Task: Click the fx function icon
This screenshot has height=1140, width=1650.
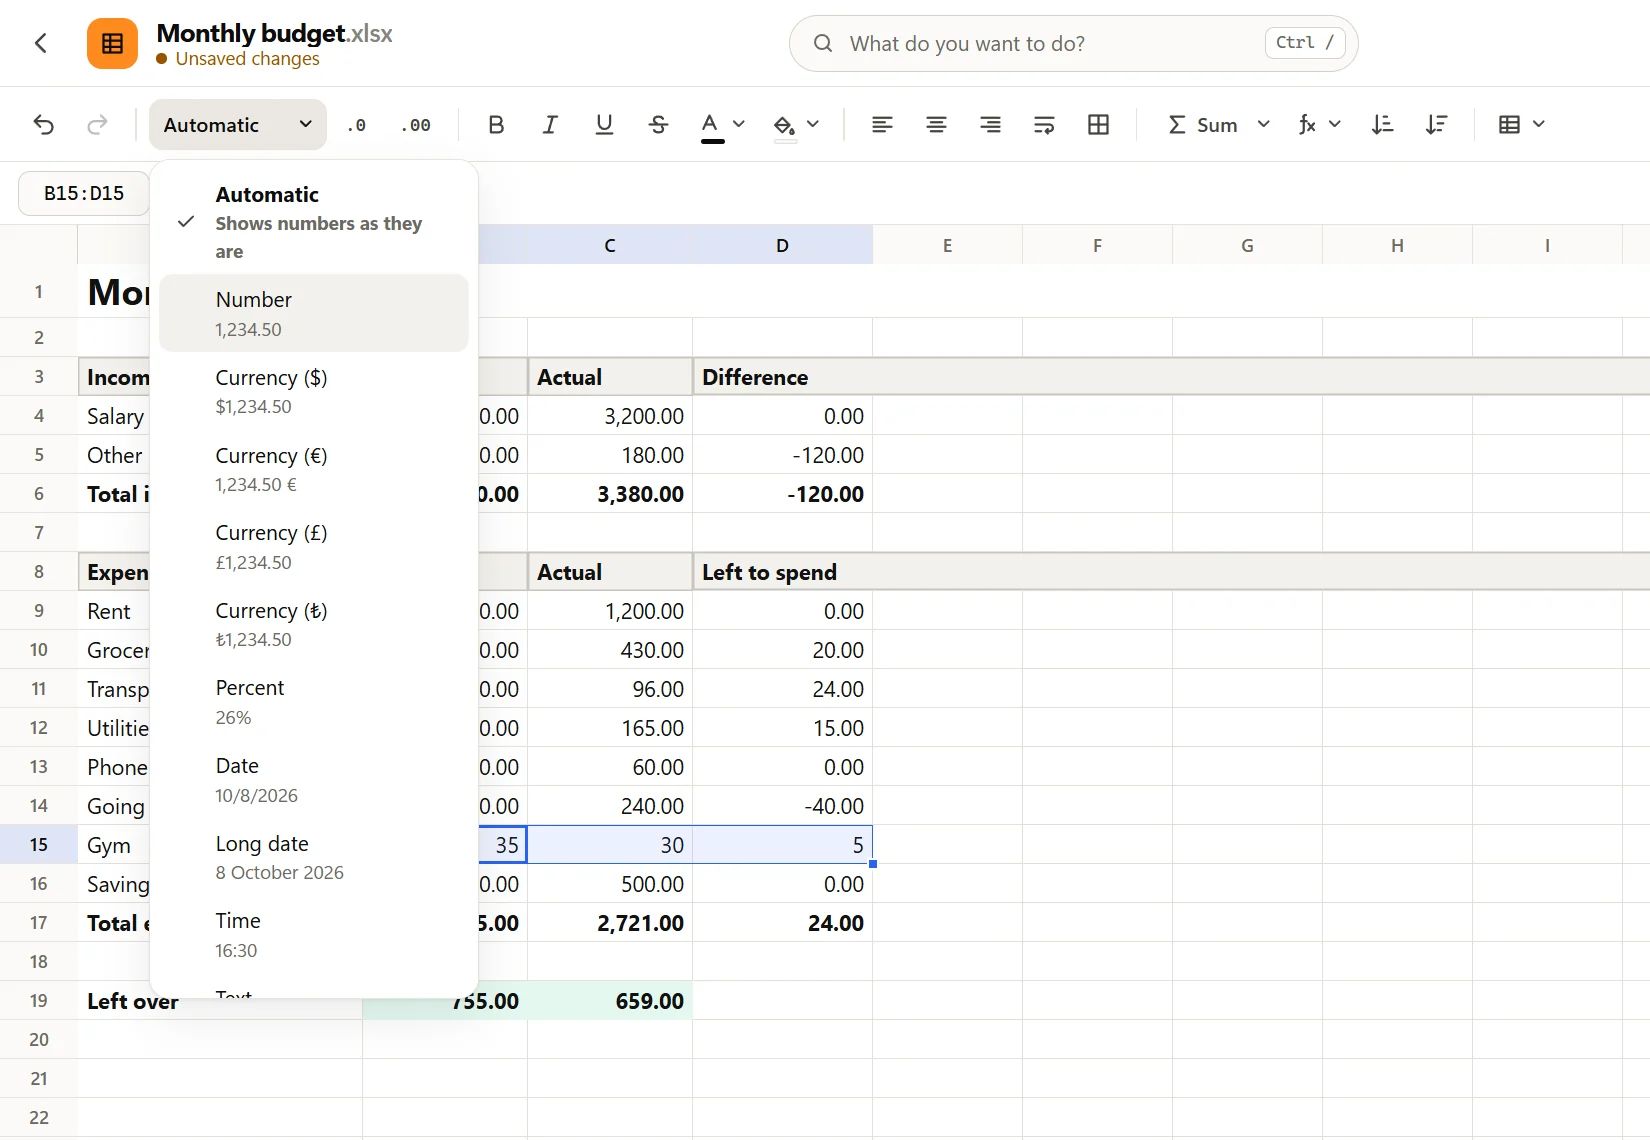Action: [1307, 125]
